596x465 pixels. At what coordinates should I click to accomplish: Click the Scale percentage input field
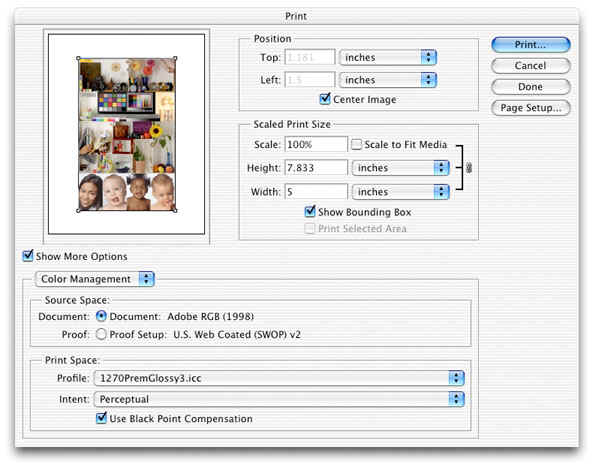(316, 144)
